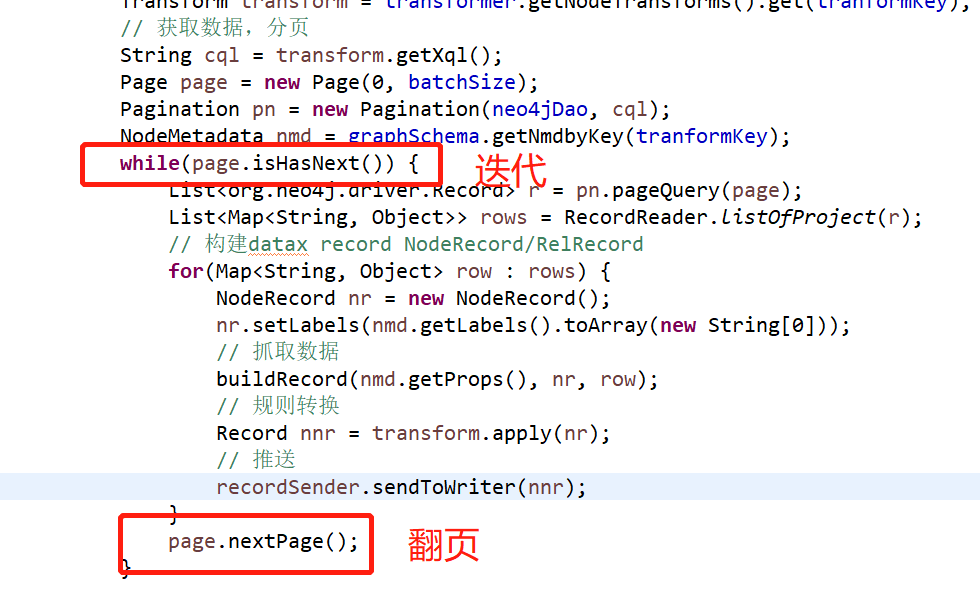Viewport: 980px width, 607px height.
Task: Click the 'while' keyword in the loop
Action: coord(149,163)
